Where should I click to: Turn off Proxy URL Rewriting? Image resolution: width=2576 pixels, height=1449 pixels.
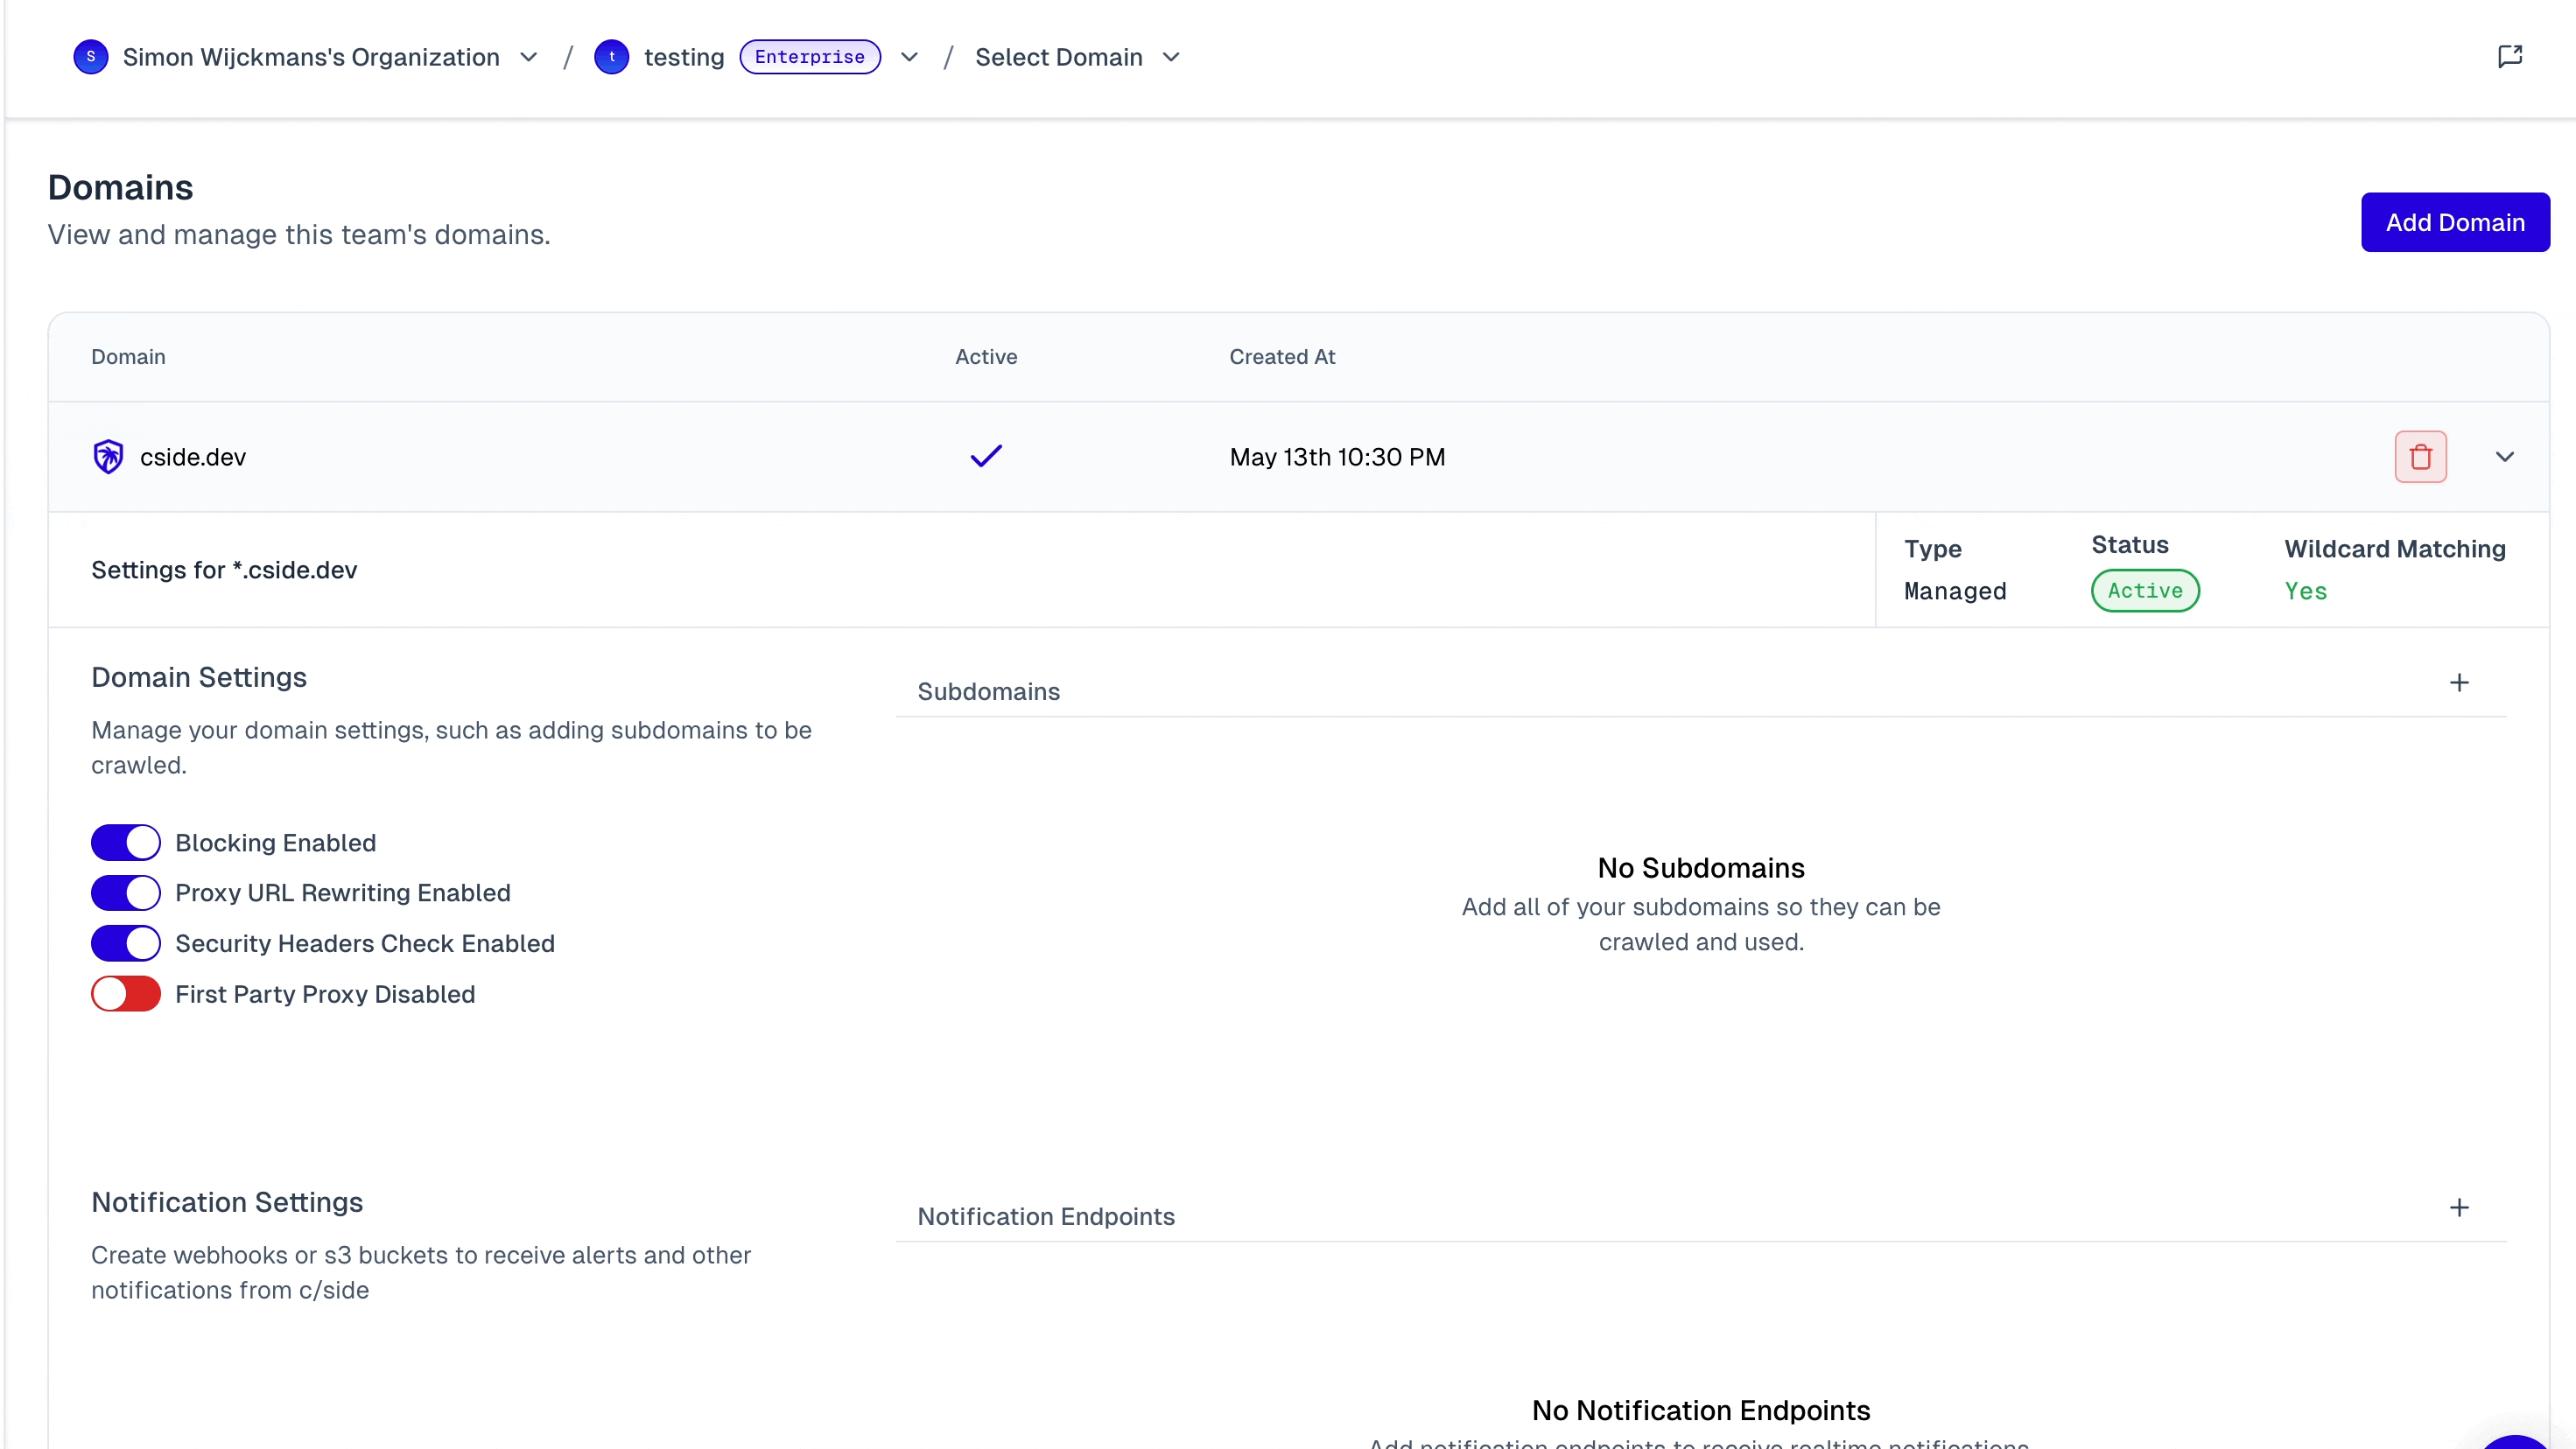pyautogui.click(x=125, y=892)
